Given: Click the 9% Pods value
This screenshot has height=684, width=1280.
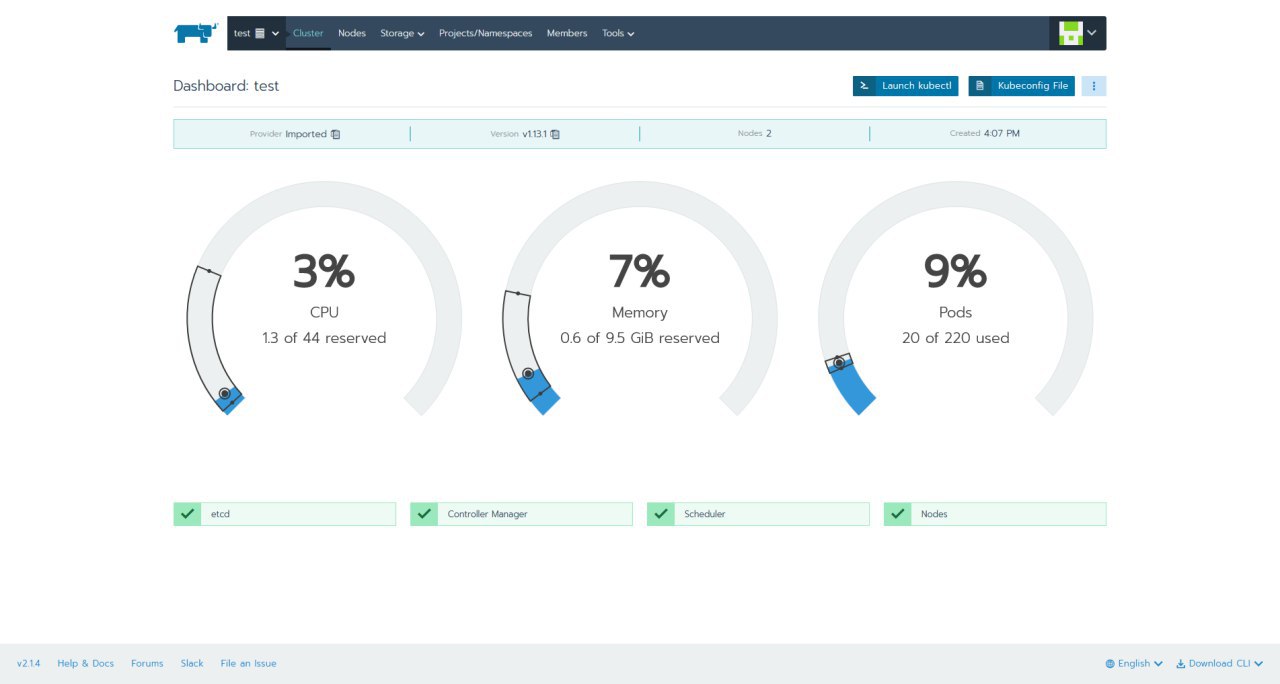Looking at the screenshot, I should point(955,272).
